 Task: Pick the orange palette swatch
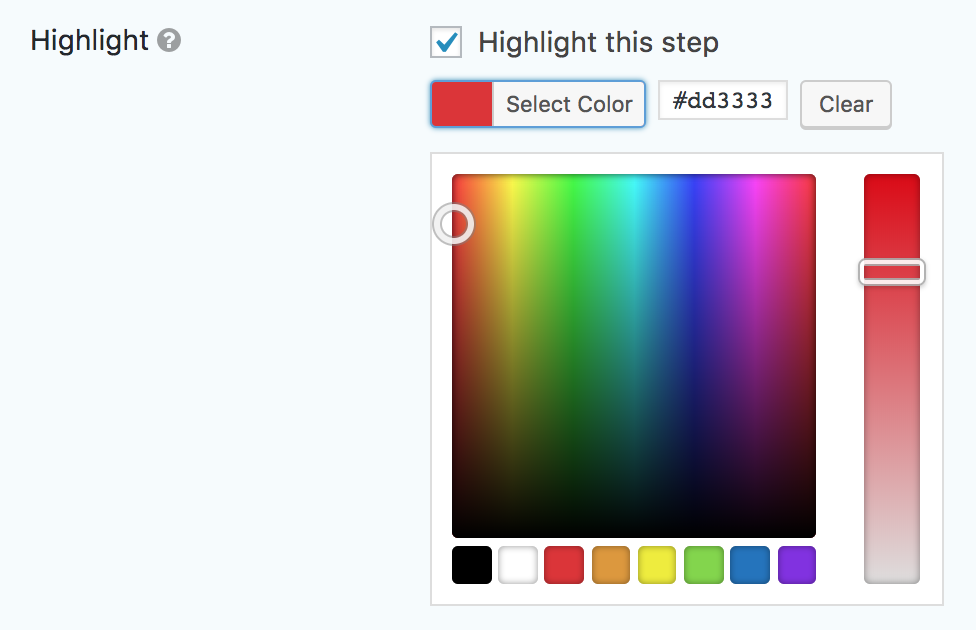[x=611, y=565]
